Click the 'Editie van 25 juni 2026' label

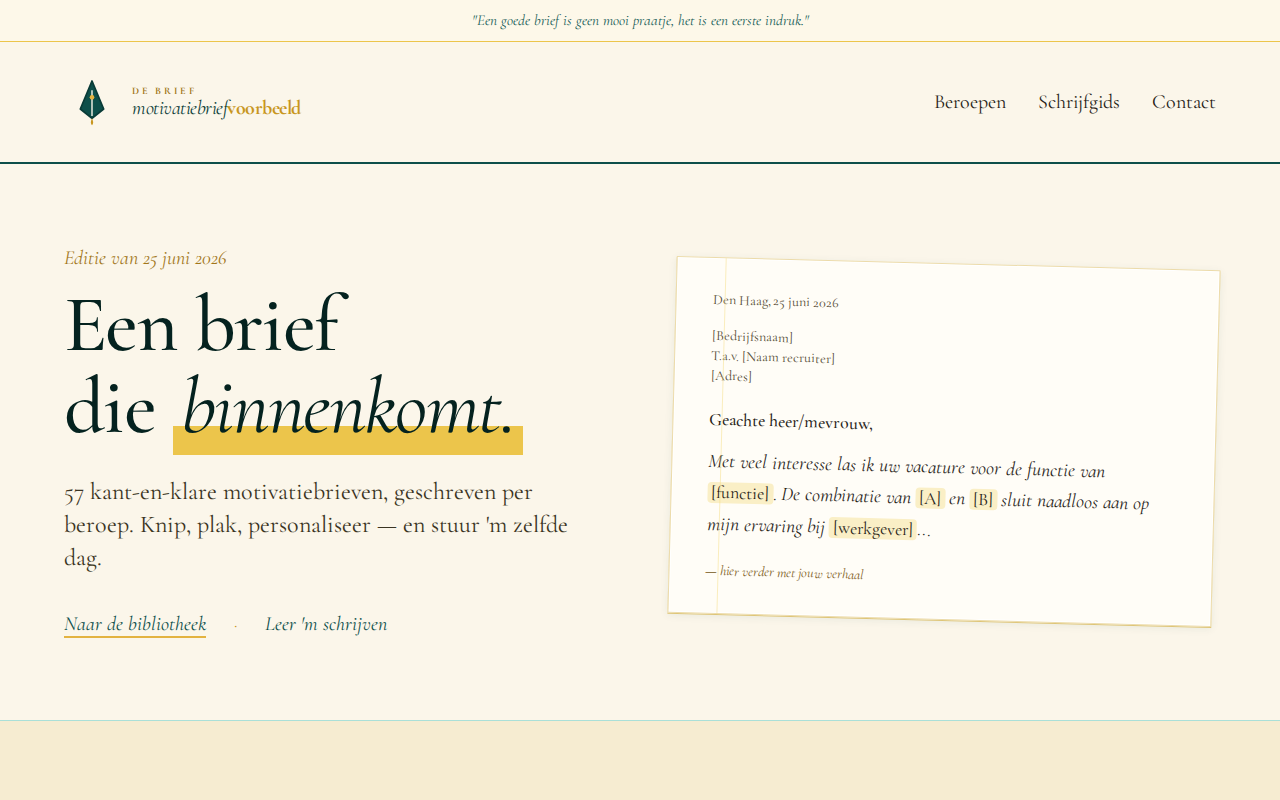pos(146,258)
